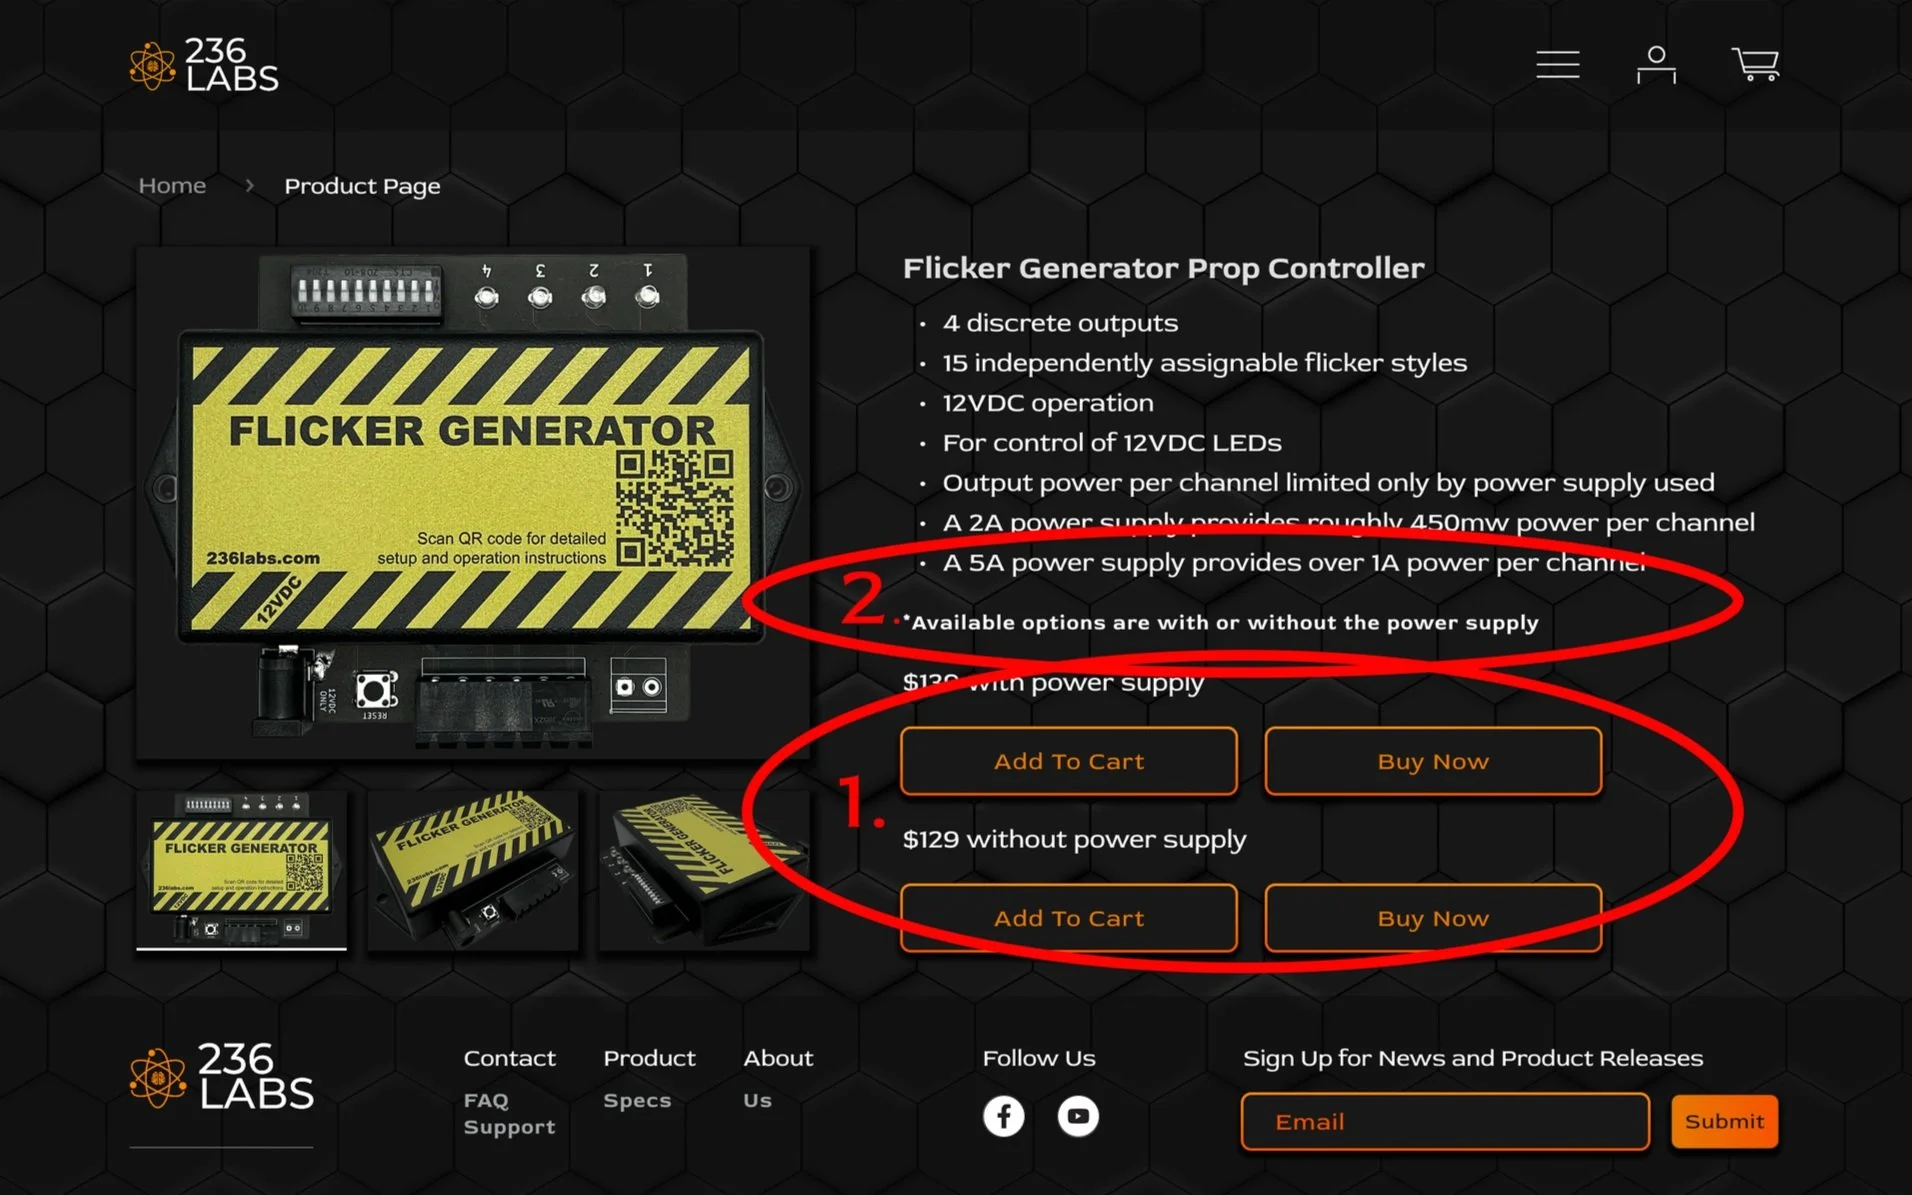1912x1195 pixels.
Task: Click the user account icon
Action: (1656, 65)
